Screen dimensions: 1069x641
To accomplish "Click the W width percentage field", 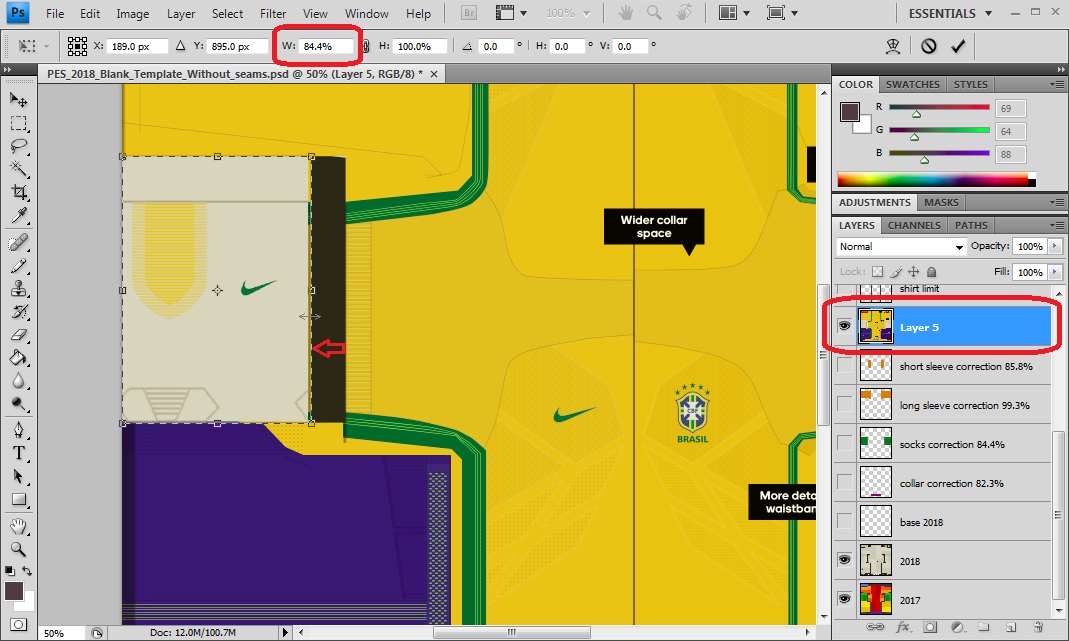I will [326, 46].
